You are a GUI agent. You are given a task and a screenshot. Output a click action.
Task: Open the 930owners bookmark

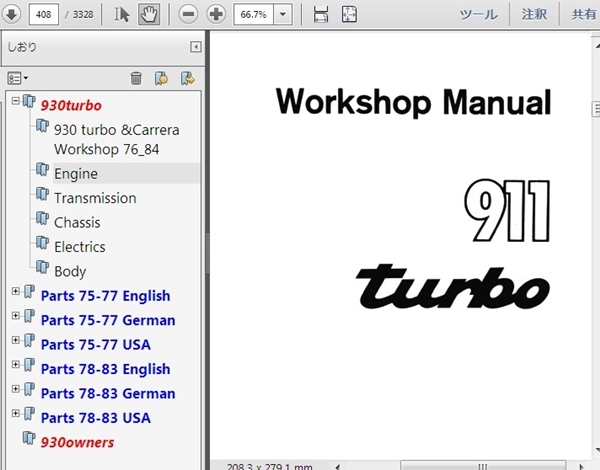click(77, 442)
